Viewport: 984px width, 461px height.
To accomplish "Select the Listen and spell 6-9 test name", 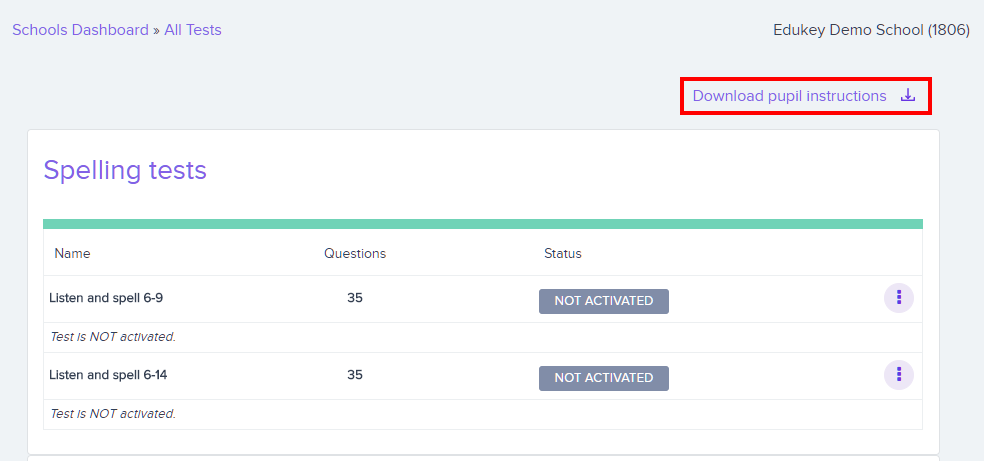I will coord(106,298).
